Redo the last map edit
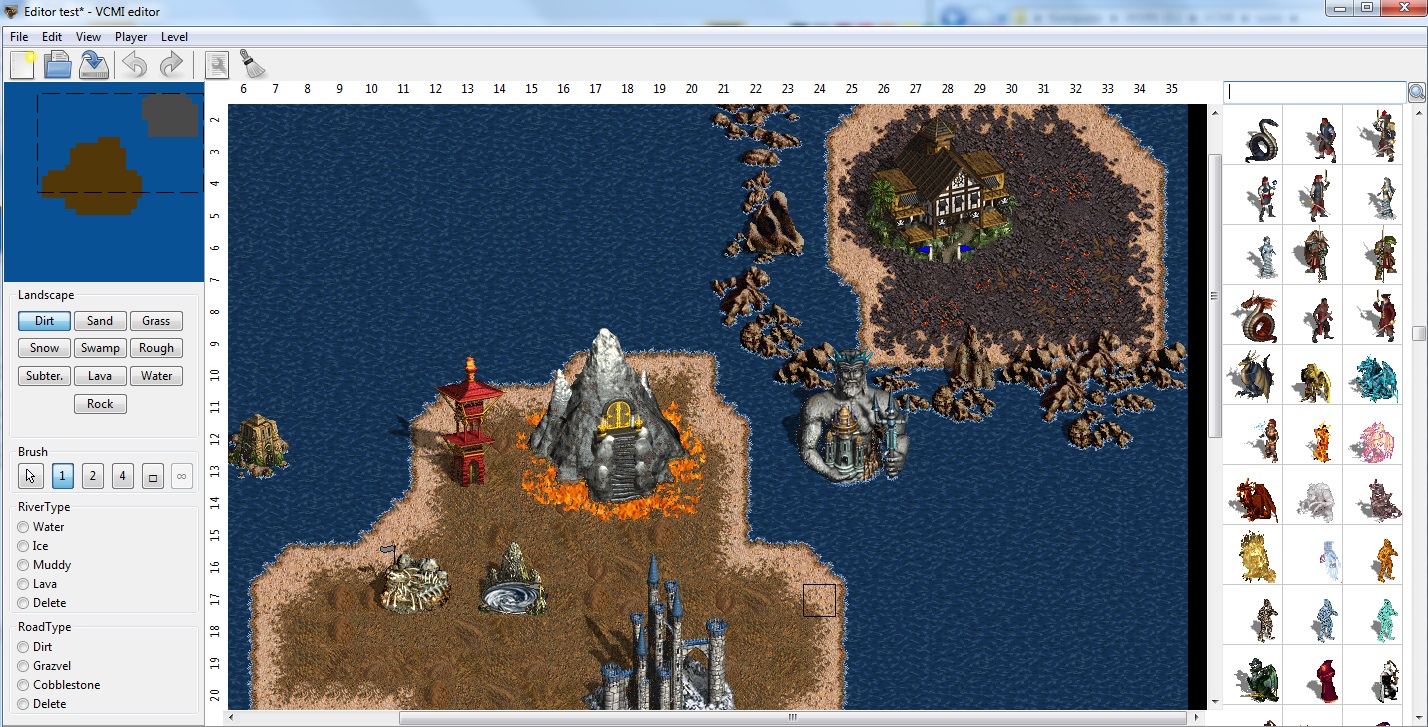 click(x=172, y=65)
